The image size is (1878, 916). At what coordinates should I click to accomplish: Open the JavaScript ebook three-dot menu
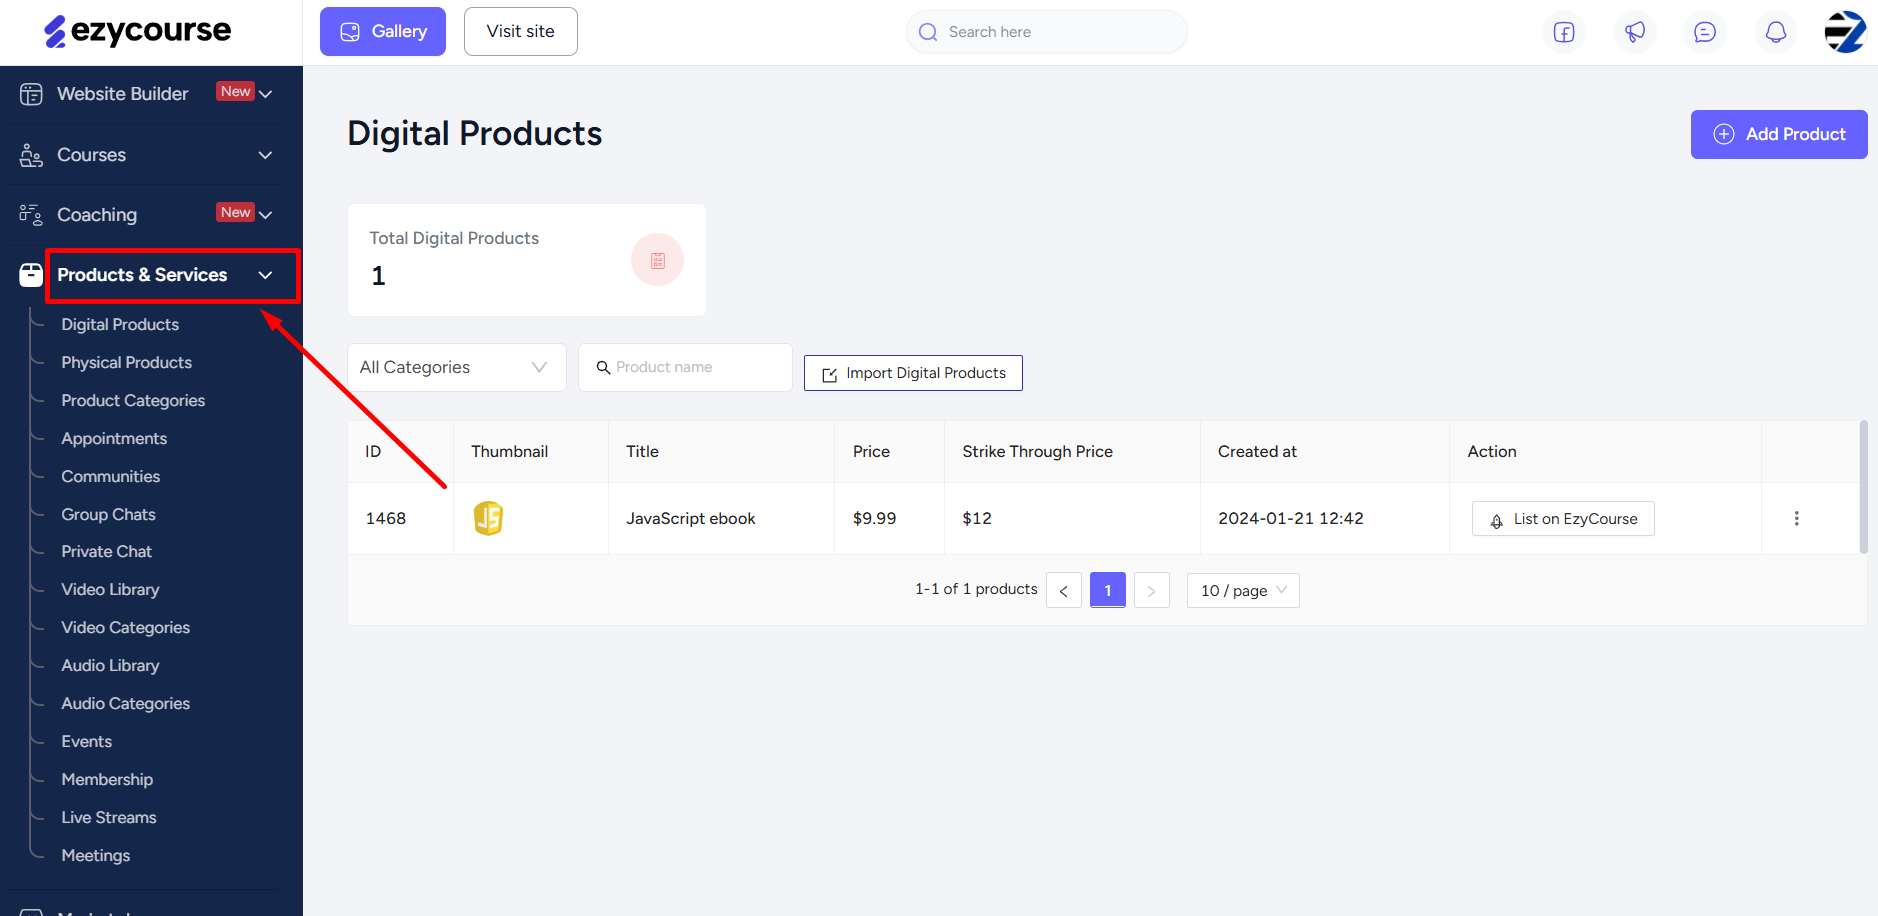pos(1796,518)
